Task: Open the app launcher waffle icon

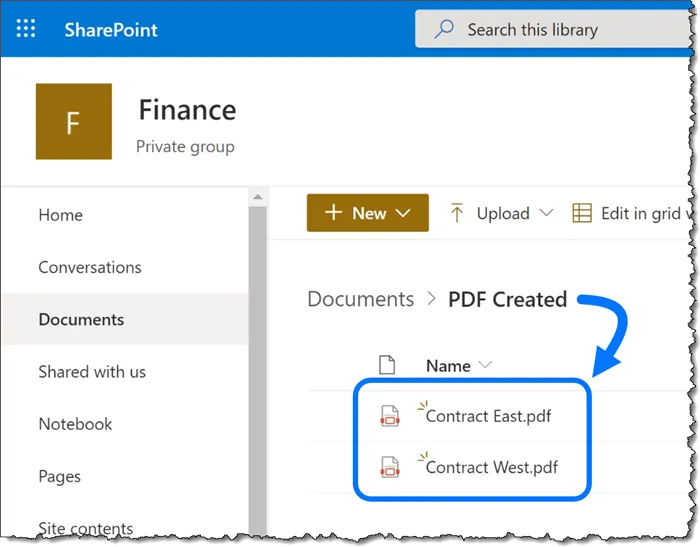Action: (26, 29)
